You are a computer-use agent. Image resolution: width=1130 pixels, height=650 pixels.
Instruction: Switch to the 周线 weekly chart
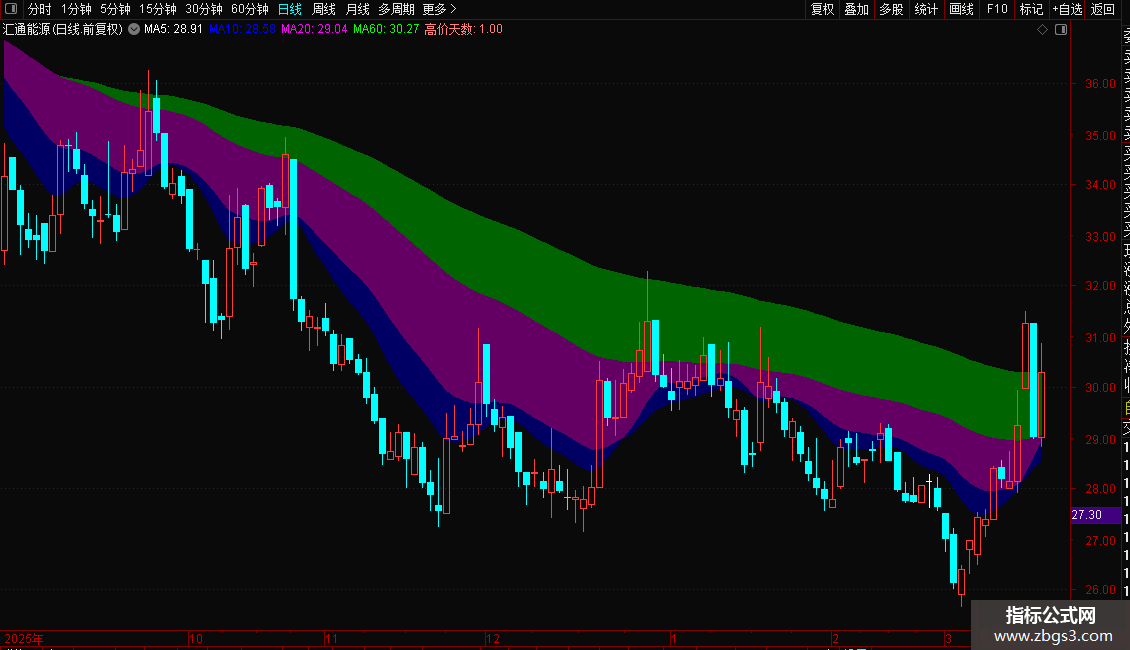pos(324,9)
